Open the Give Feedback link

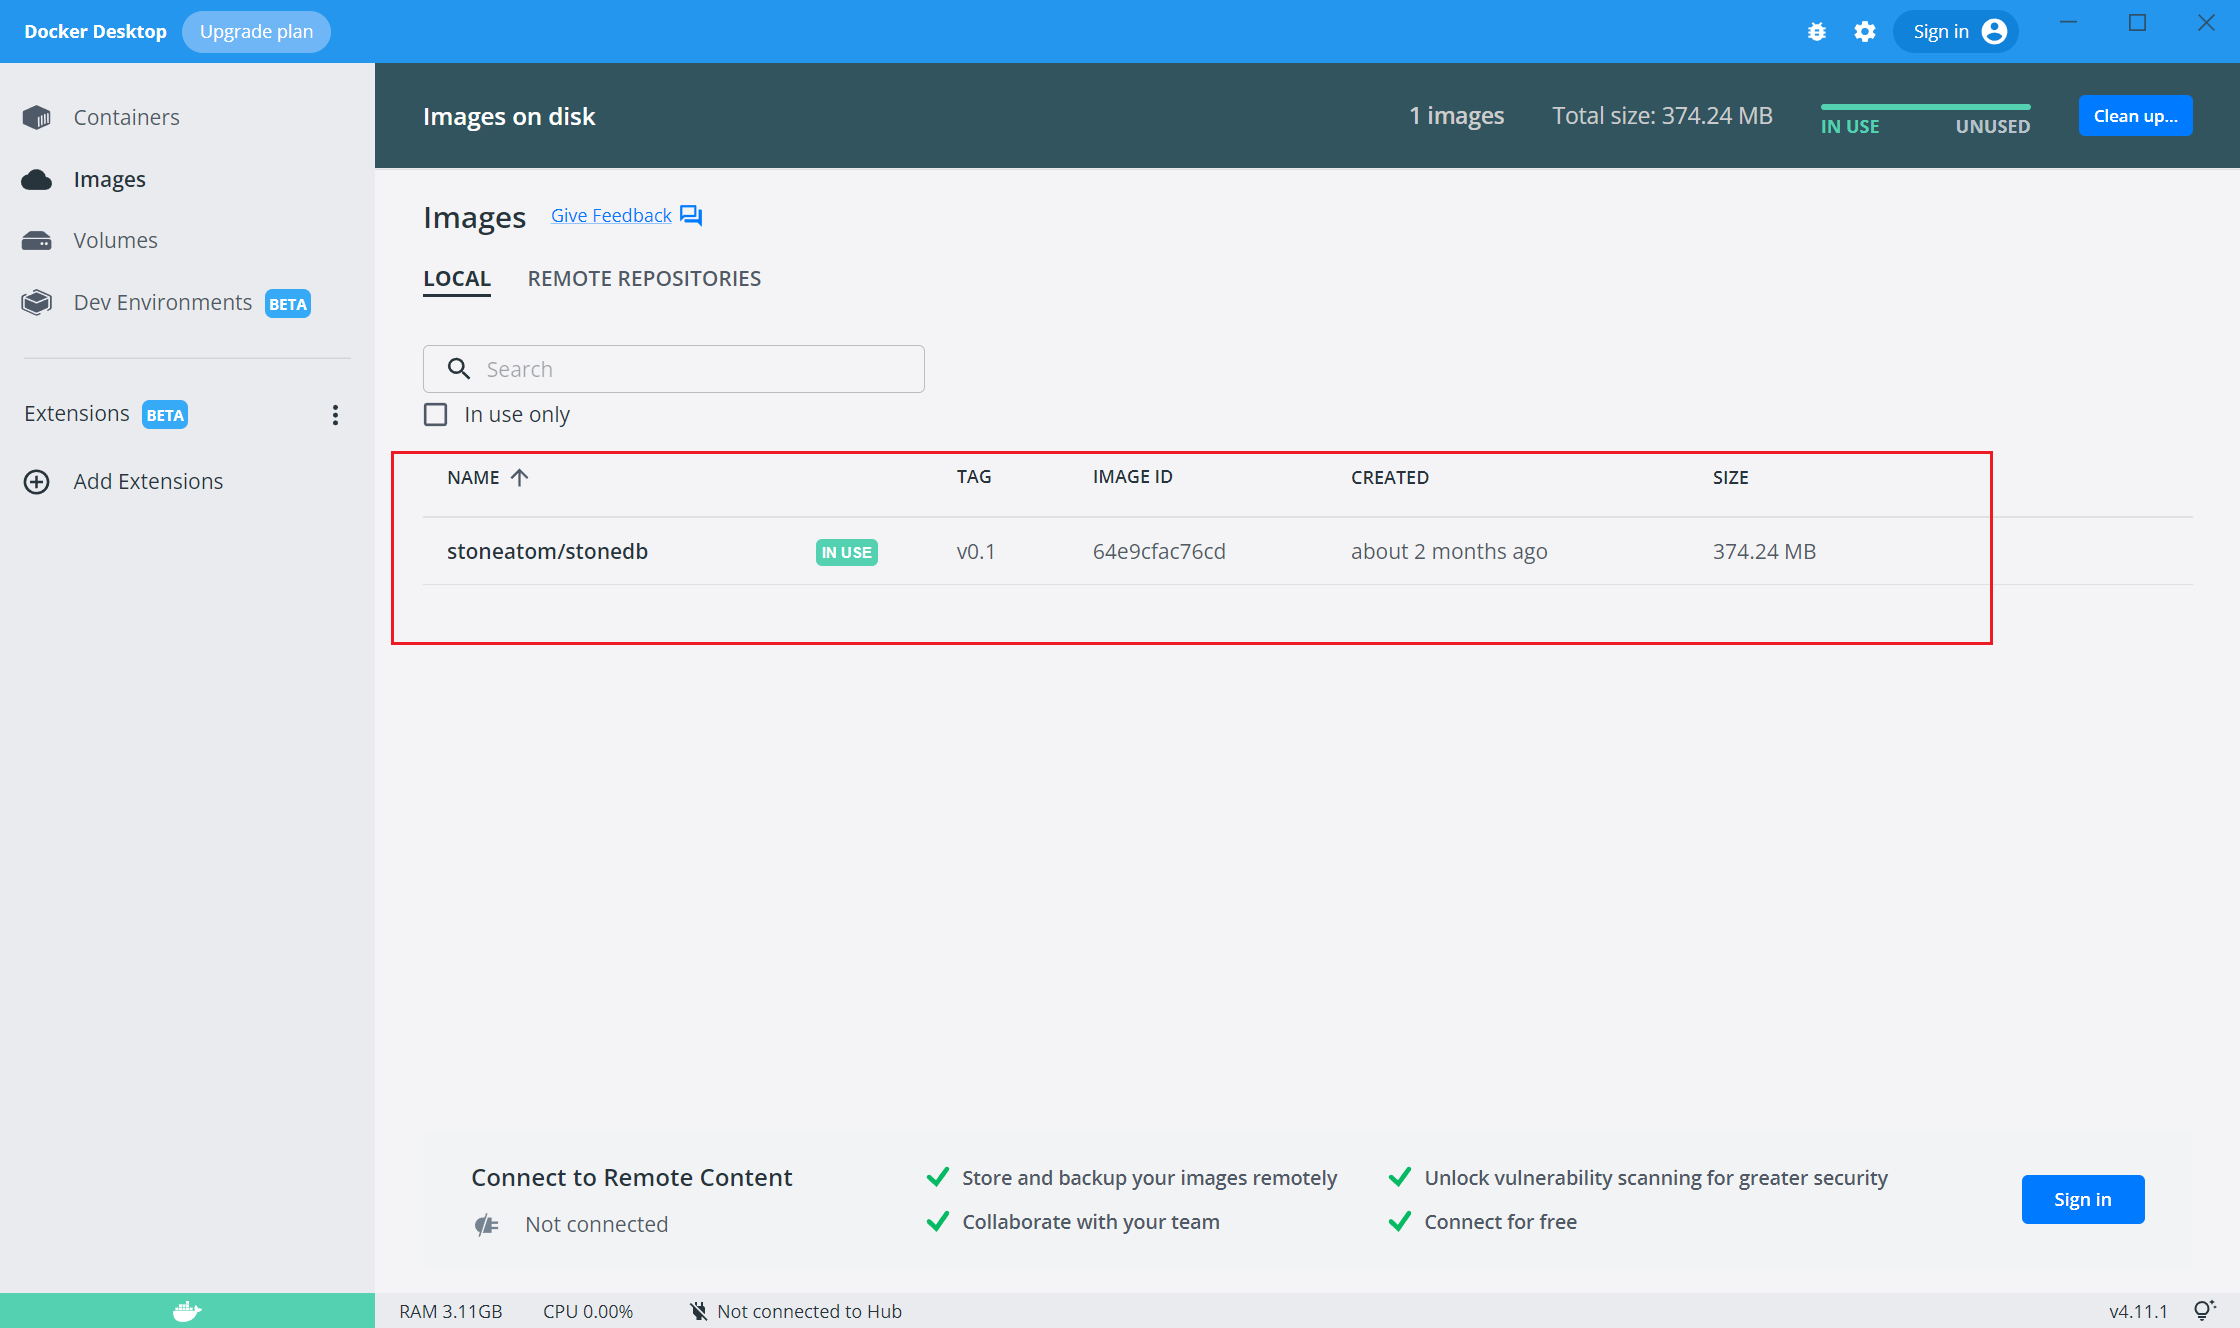pos(610,215)
